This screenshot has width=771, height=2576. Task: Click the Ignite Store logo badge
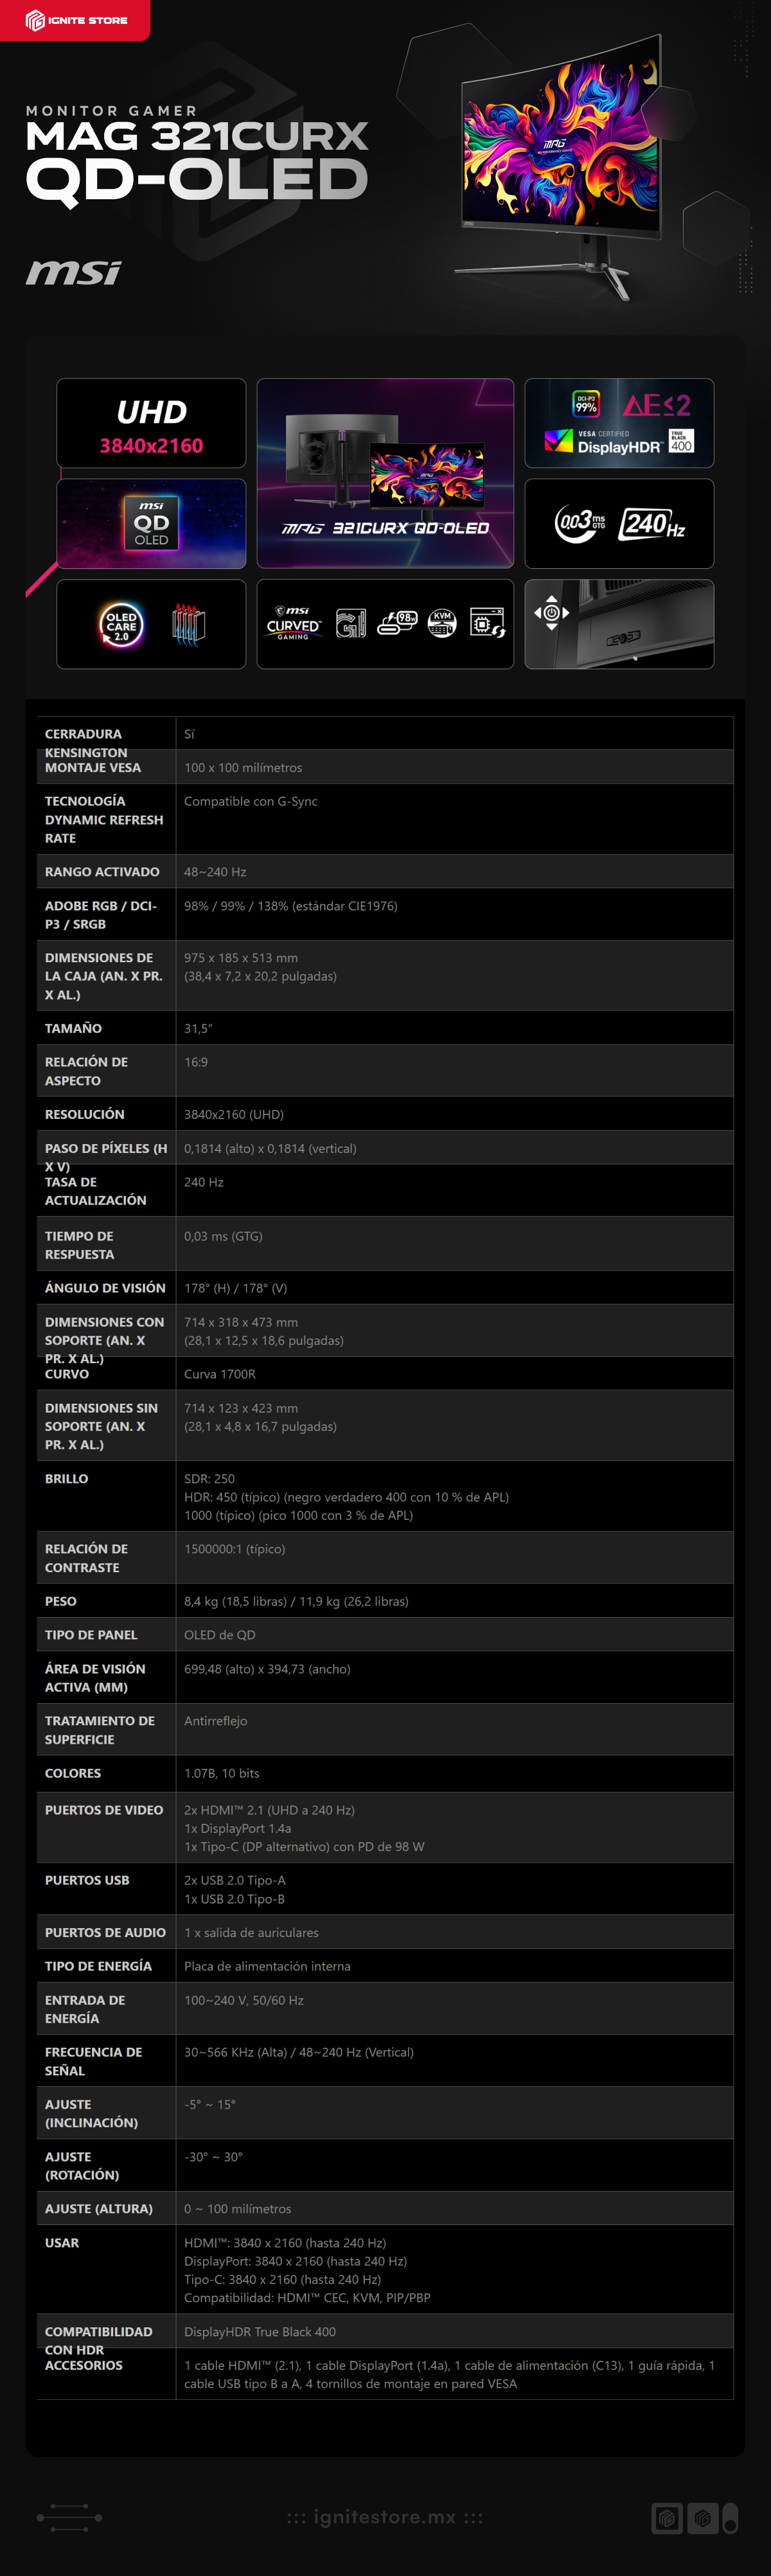75,20
